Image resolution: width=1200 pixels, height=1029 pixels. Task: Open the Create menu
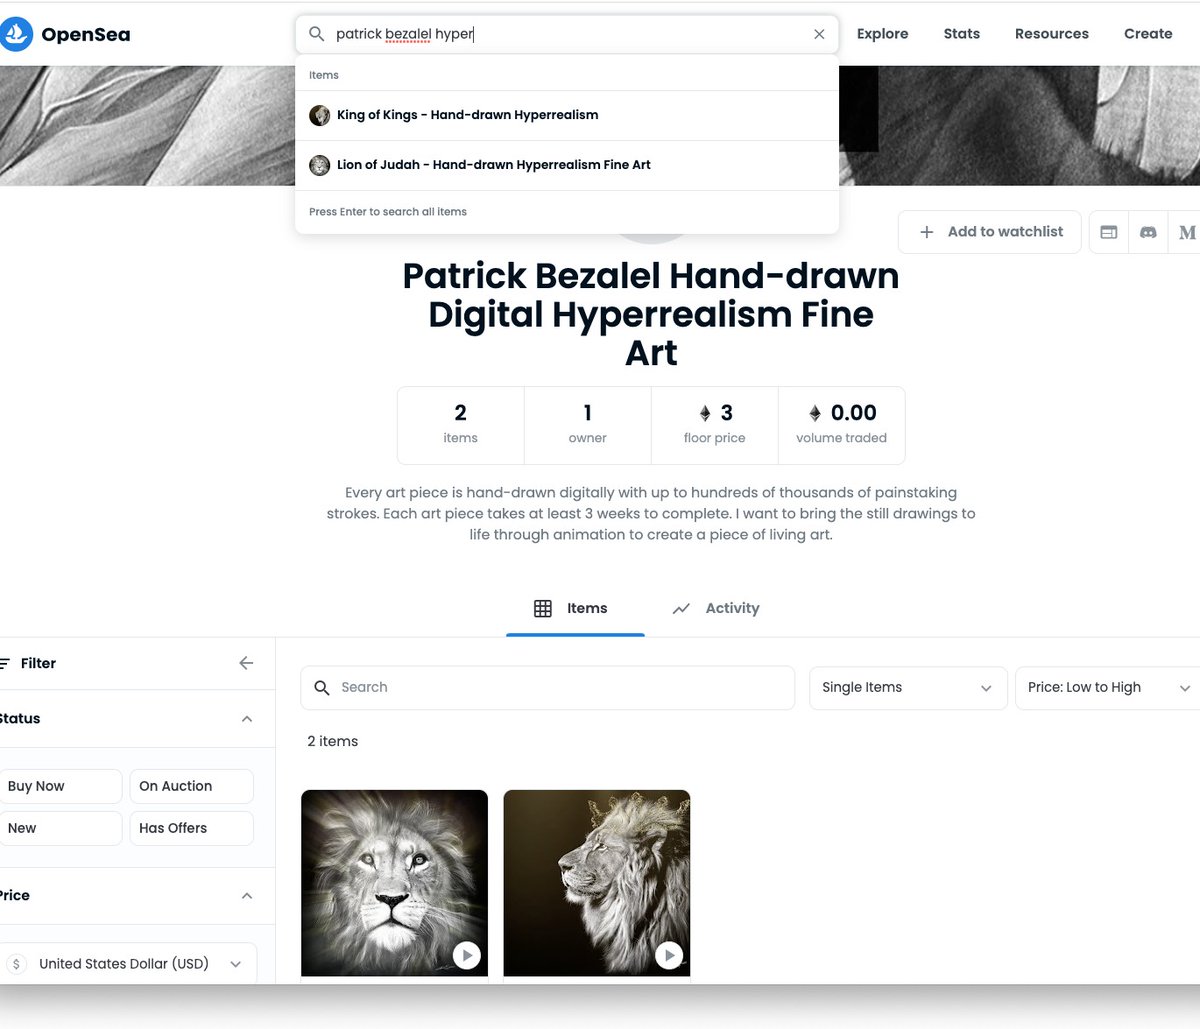point(1148,34)
